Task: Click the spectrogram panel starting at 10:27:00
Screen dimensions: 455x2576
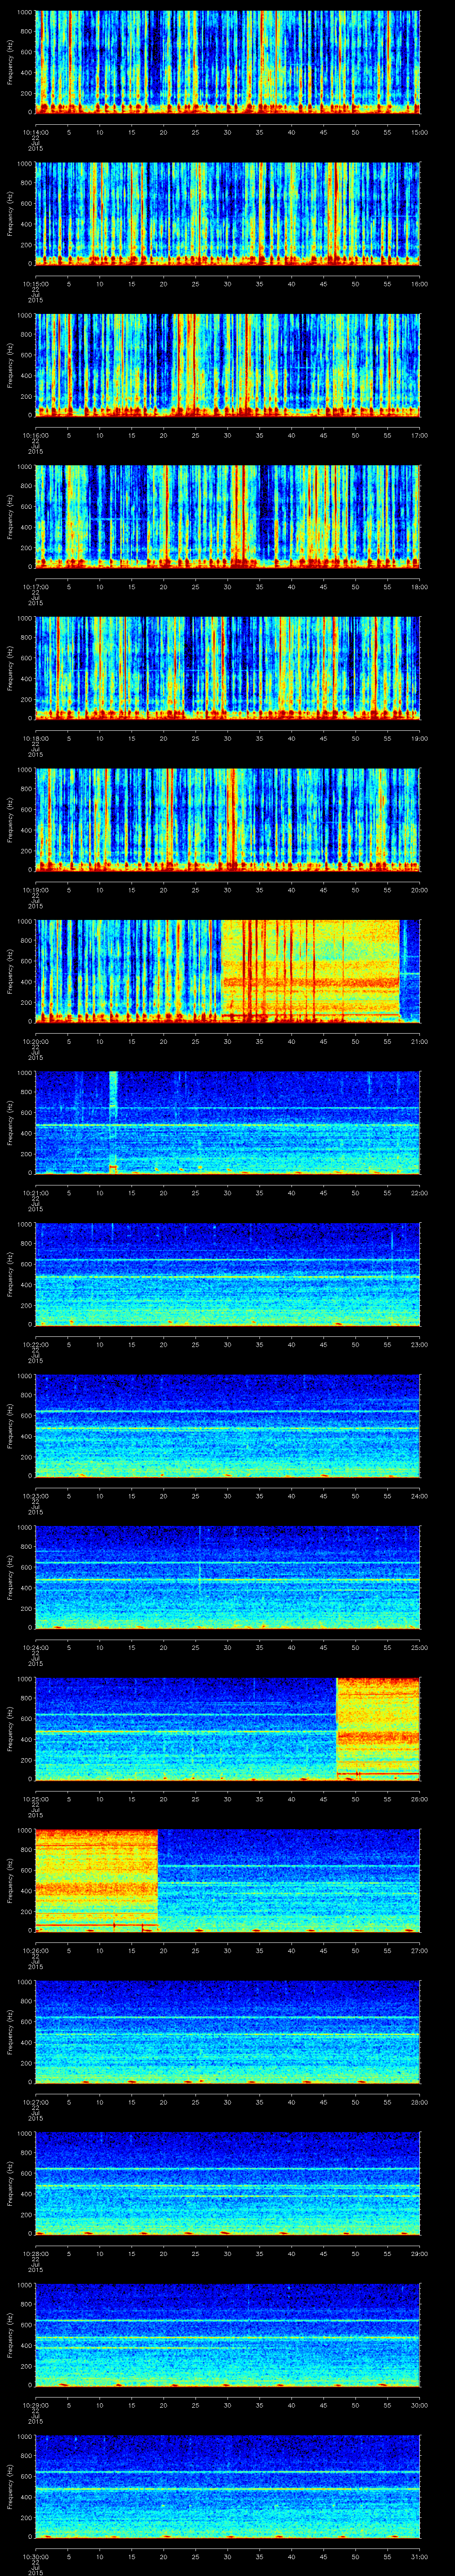Action: 228,2032
